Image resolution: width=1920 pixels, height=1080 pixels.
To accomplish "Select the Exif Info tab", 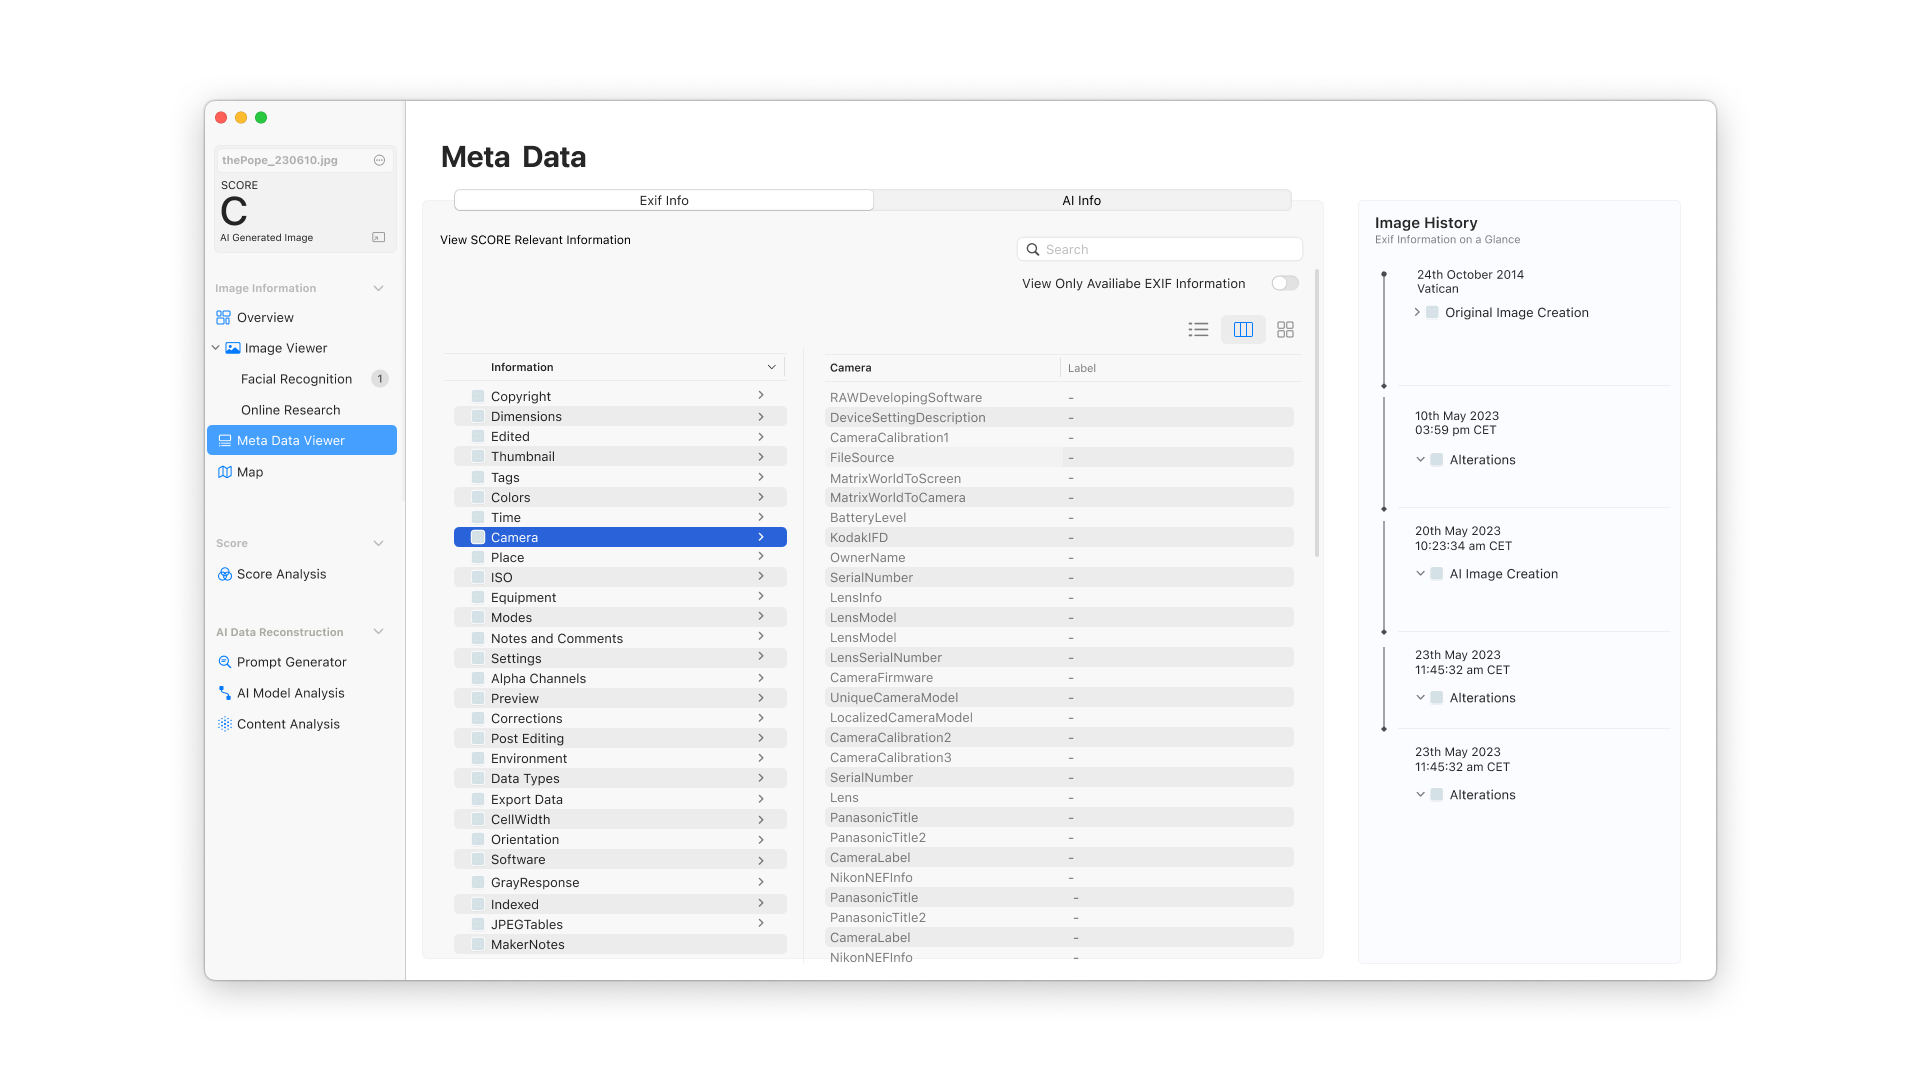I will [x=663, y=200].
